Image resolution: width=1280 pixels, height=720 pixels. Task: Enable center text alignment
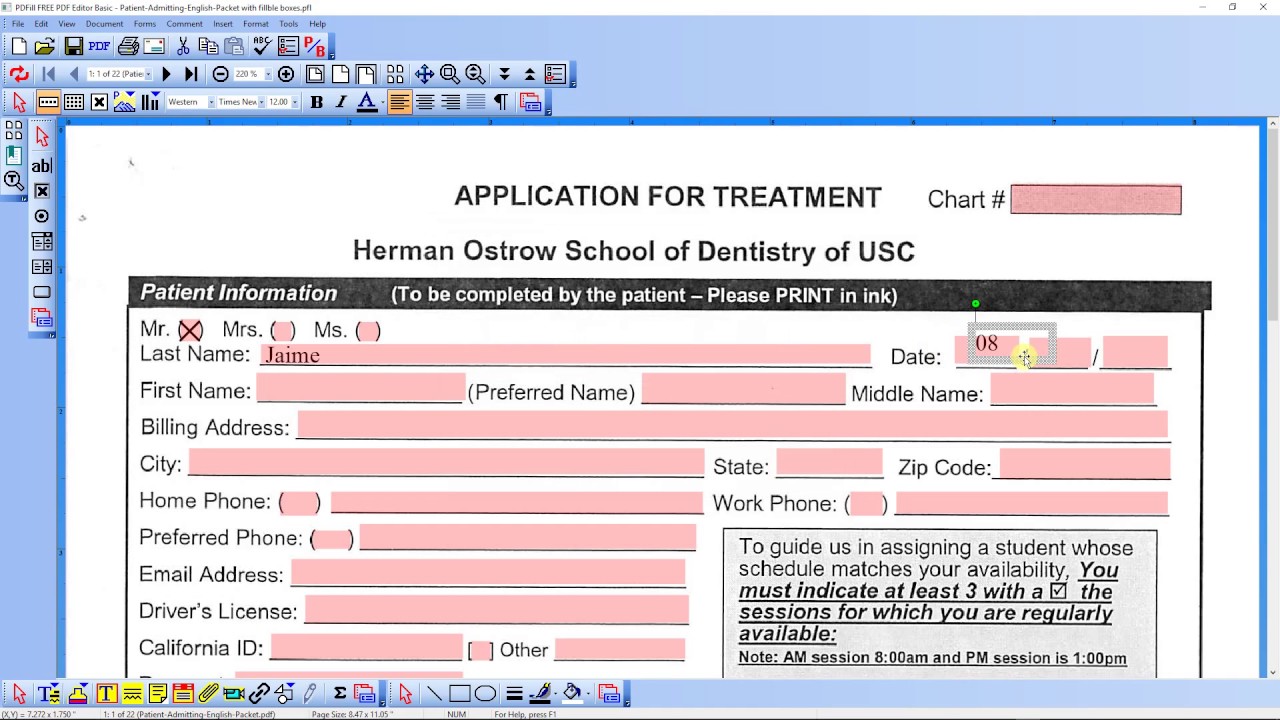[425, 102]
